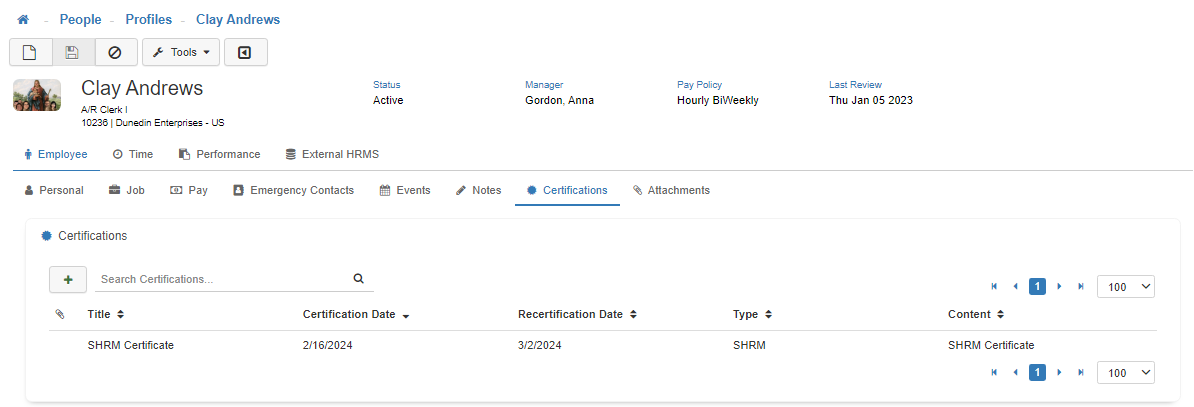1194x407 pixels.
Task: Open SHRM Certificate row title
Action: click(x=130, y=345)
